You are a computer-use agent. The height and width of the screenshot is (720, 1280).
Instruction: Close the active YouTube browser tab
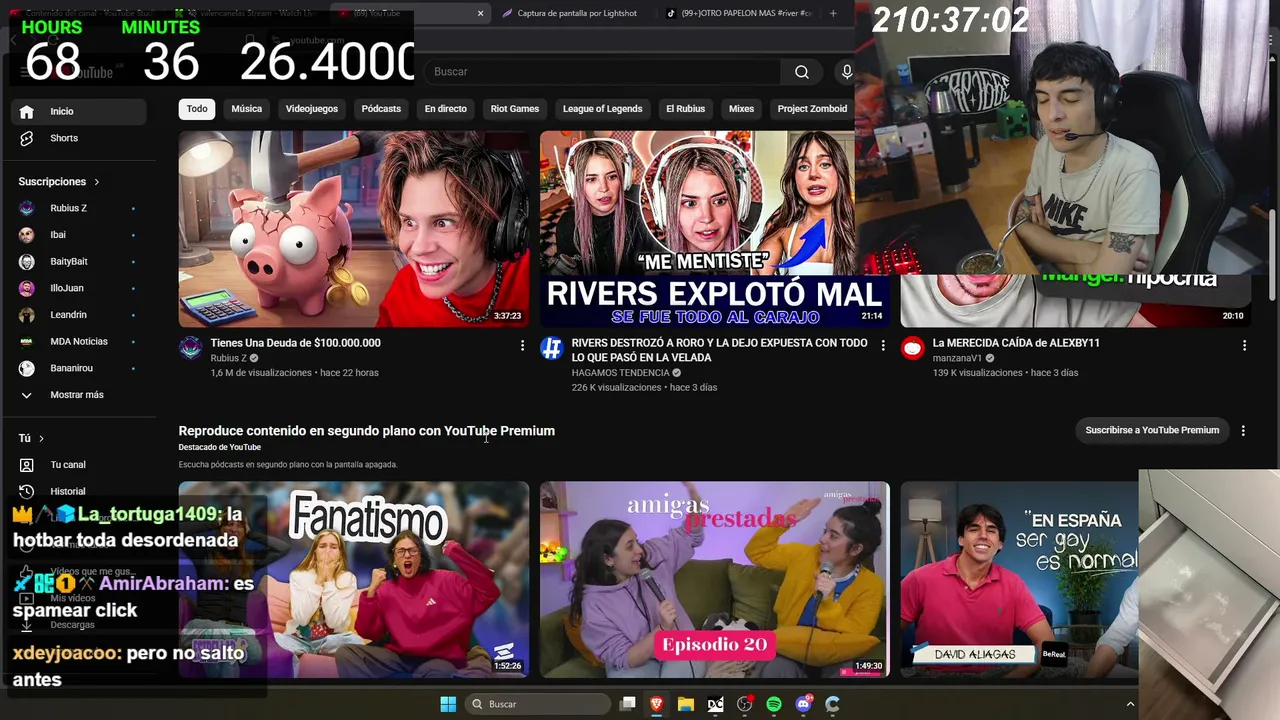pyautogui.click(x=480, y=13)
